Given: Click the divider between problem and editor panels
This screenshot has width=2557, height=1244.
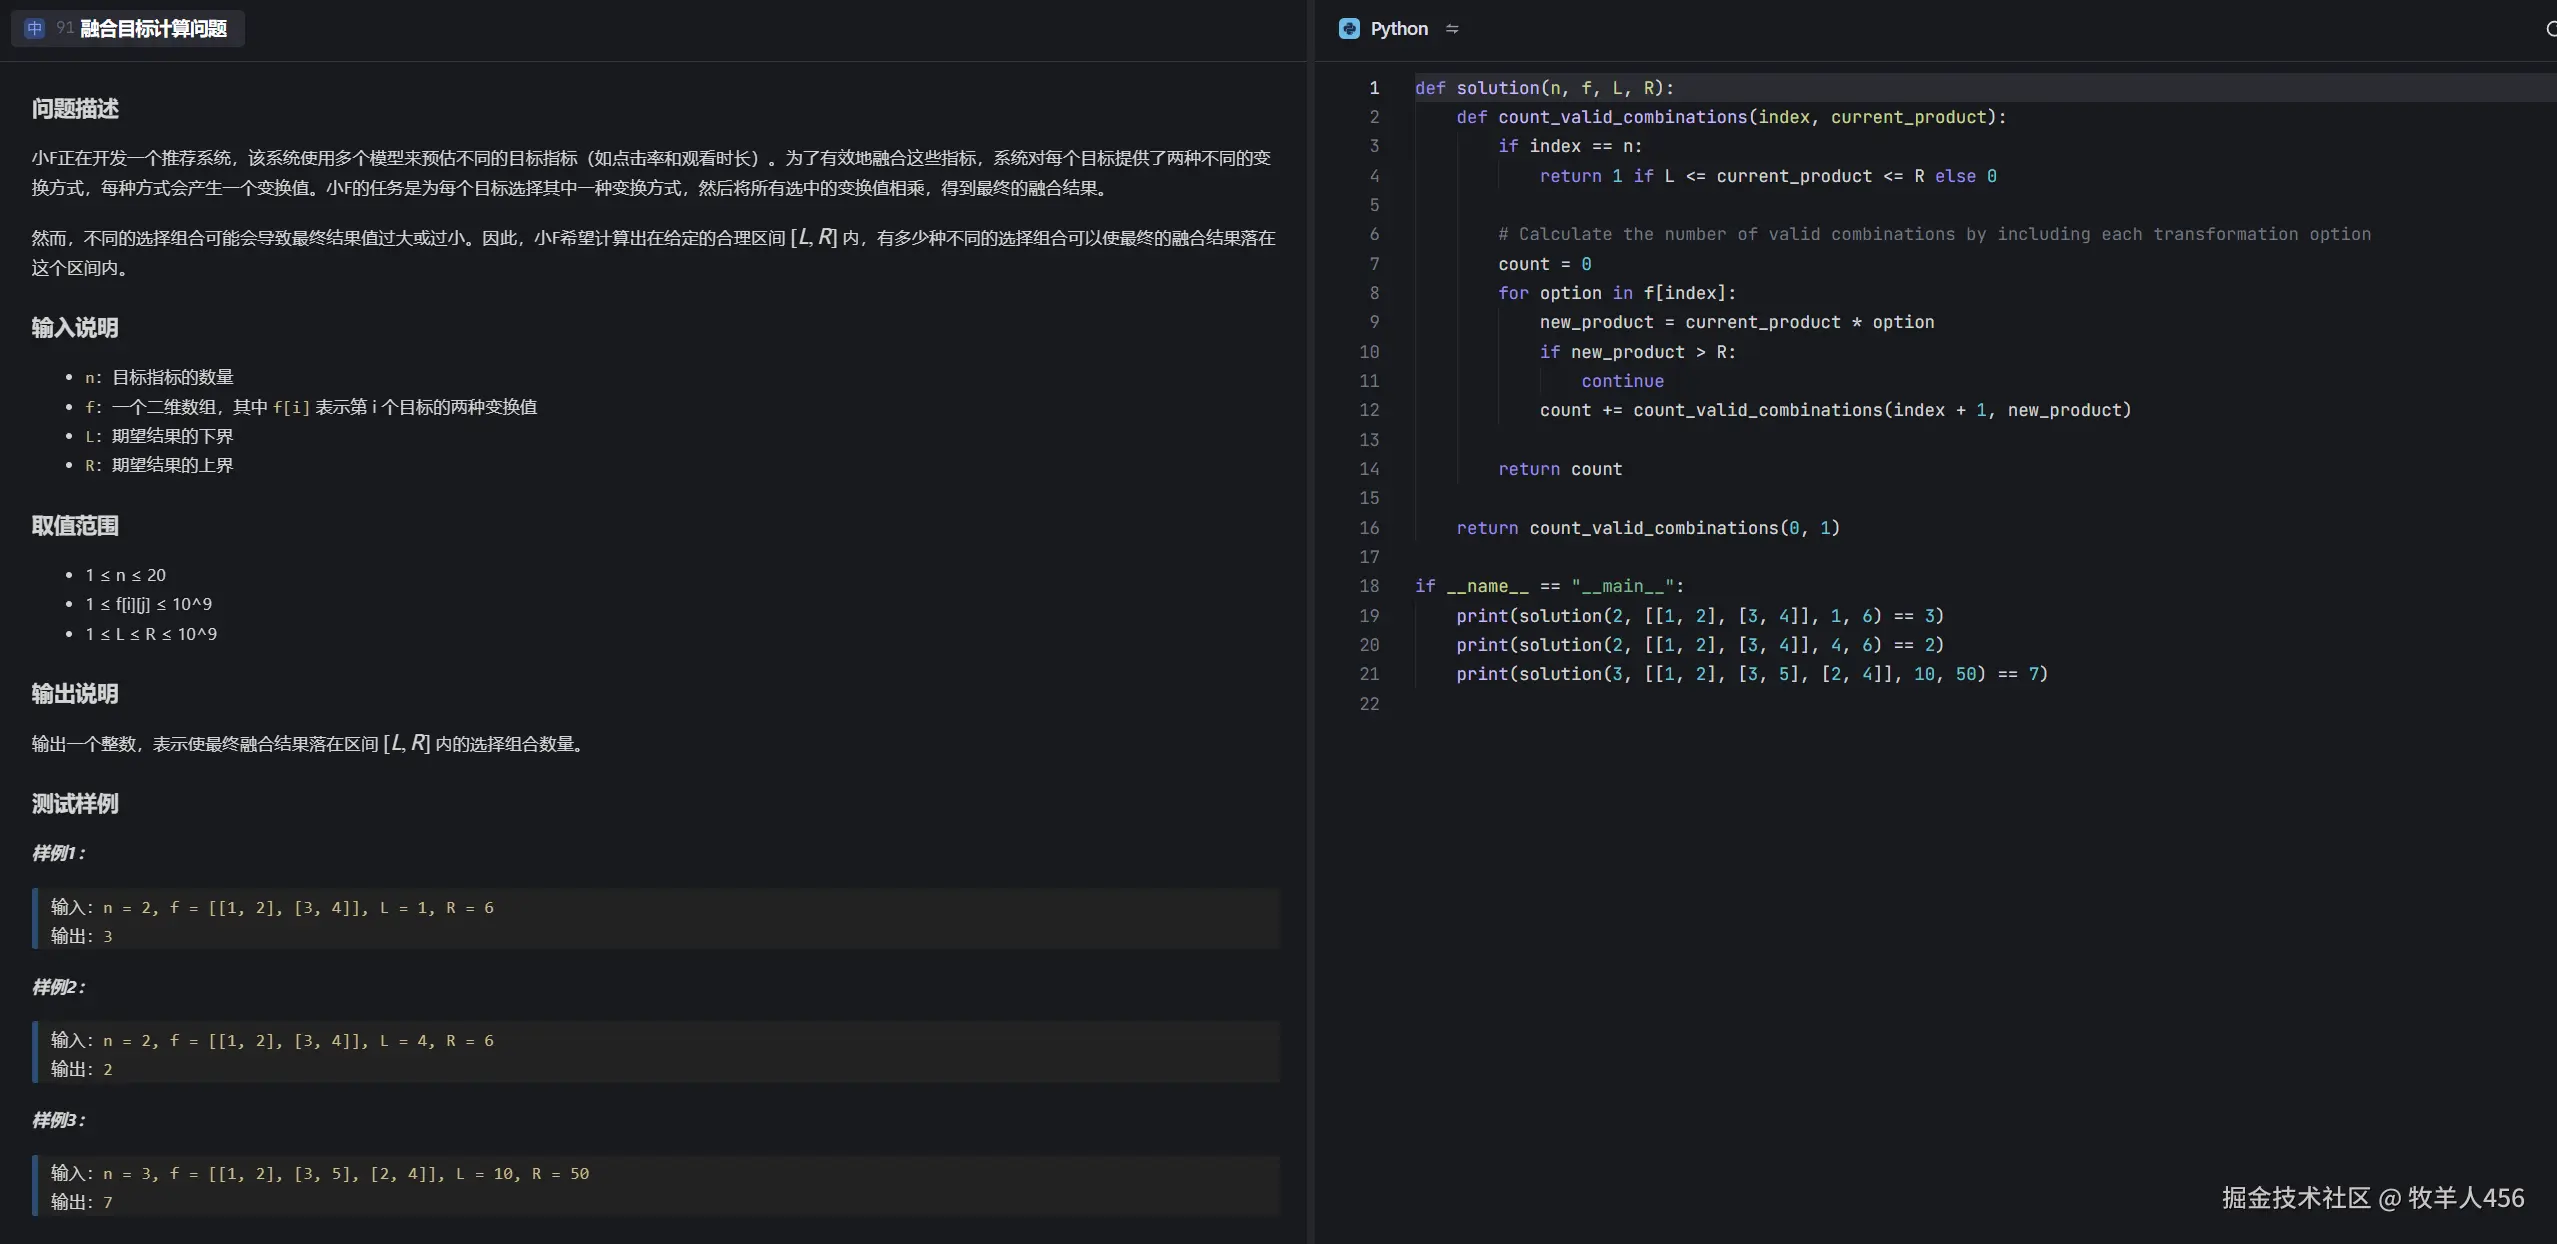Looking at the screenshot, I should coord(1310,620).
